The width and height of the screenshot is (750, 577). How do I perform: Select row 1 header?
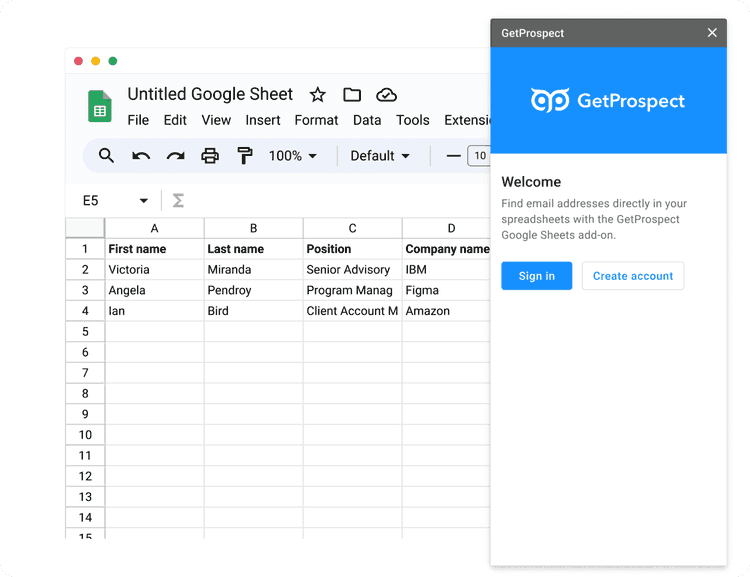[85, 249]
